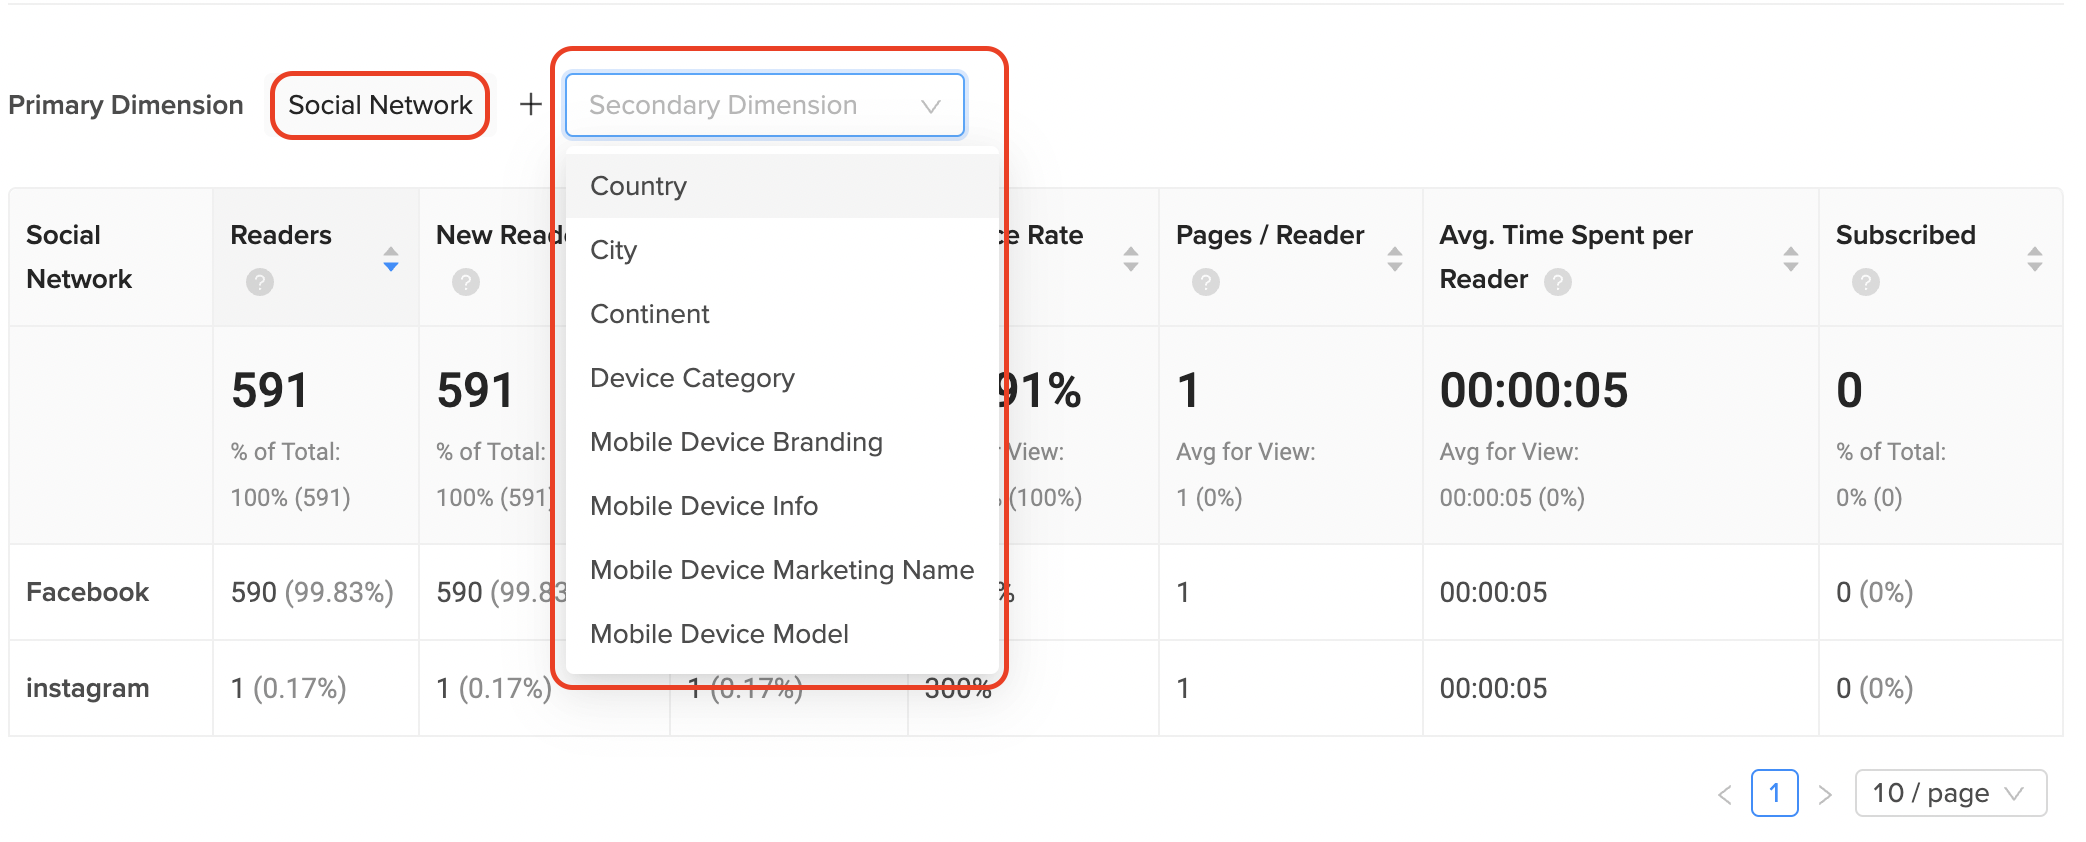The image size is (2086, 842).
Task: Click the Subscribed column help icon
Action: 1865,282
